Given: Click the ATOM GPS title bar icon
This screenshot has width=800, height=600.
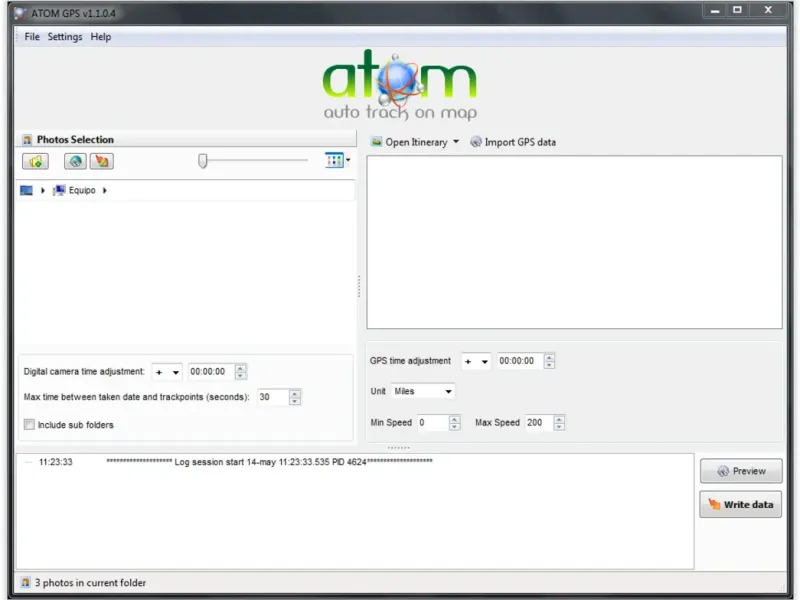Looking at the screenshot, I should (20, 13).
